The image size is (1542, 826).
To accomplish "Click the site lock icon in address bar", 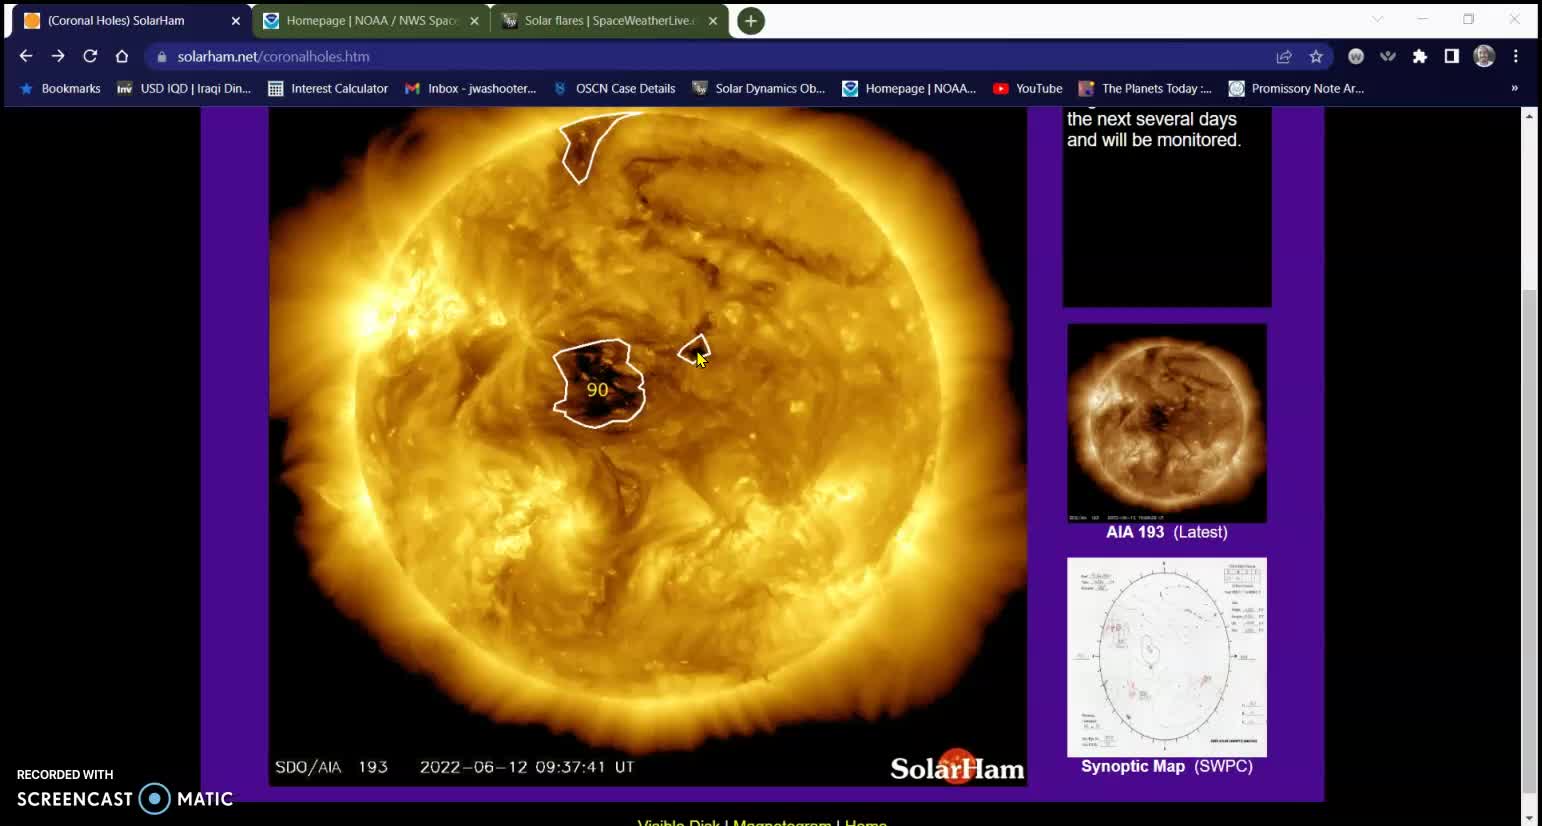I will point(162,57).
